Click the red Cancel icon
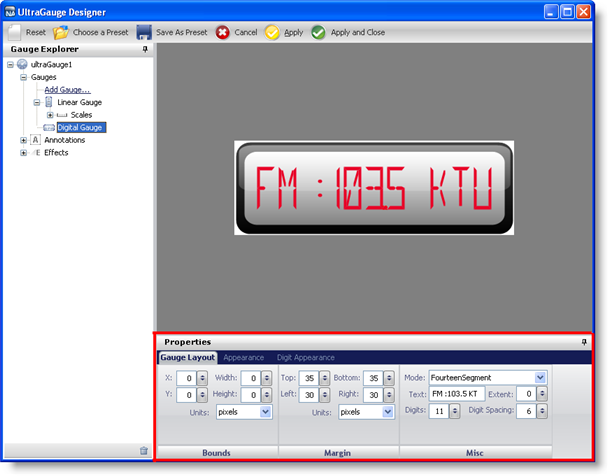The width and height of the screenshot is (609, 476). coord(223,32)
